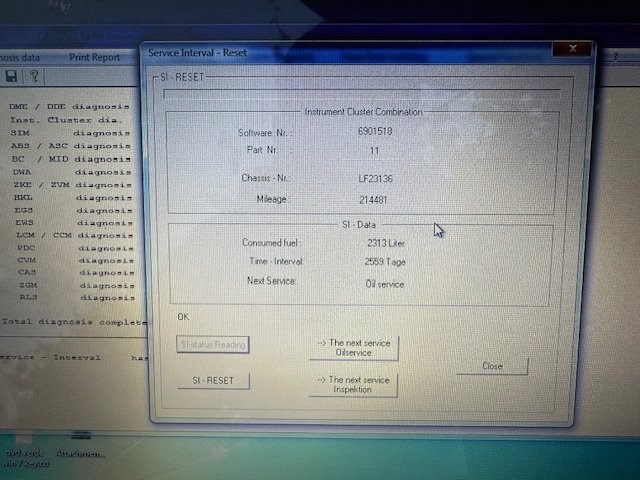Click the Mileage value 214481

coord(373,200)
